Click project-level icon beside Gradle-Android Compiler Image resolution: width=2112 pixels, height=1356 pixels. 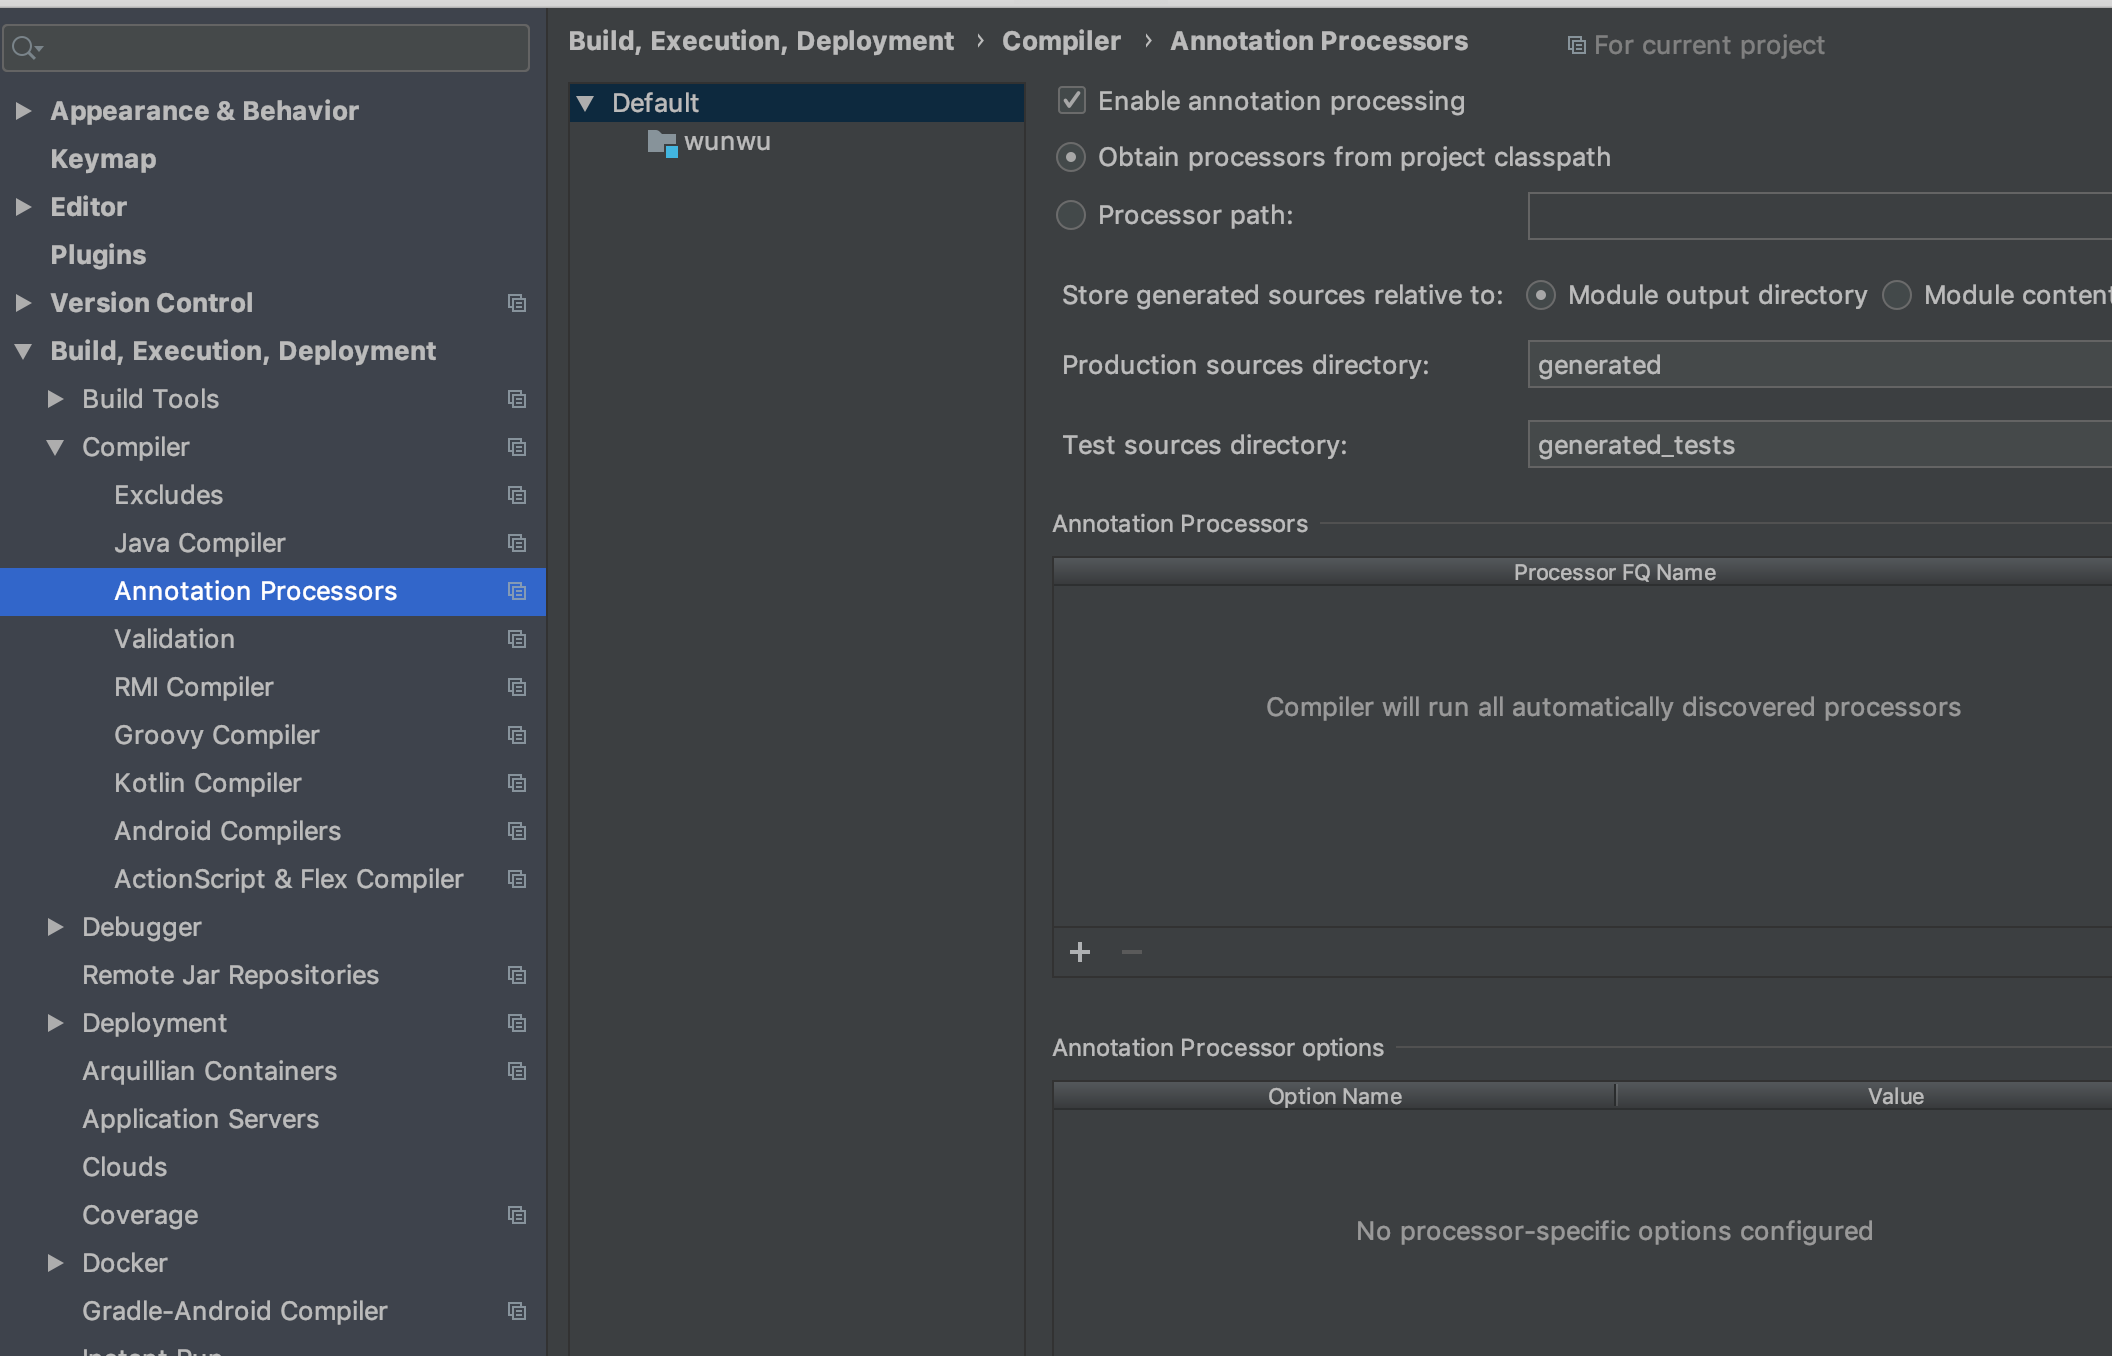(517, 1311)
